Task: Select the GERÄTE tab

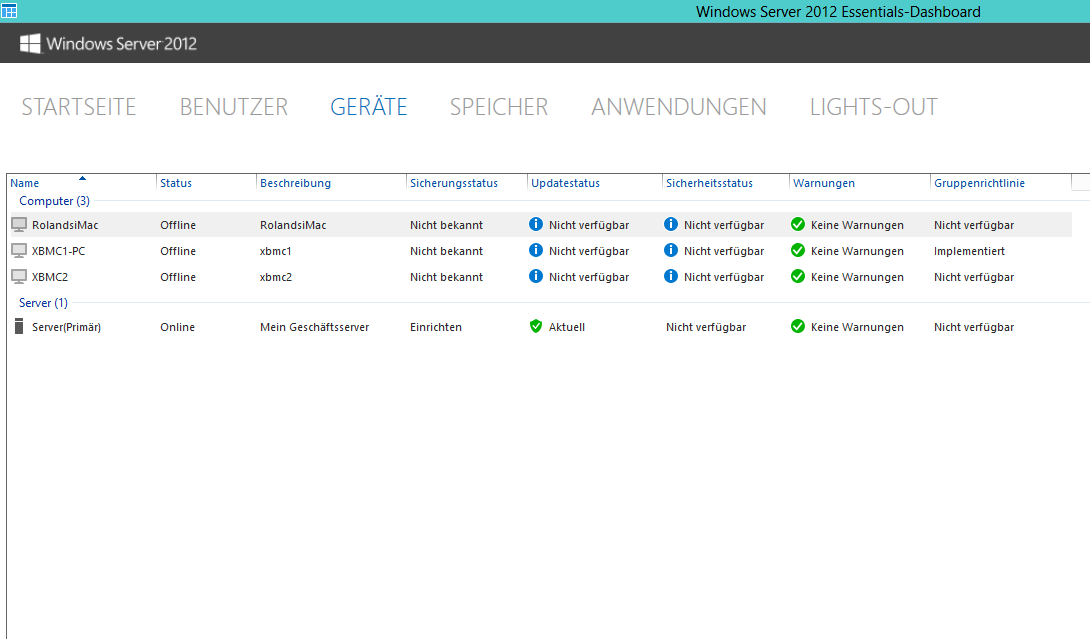Action: [368, 106]
